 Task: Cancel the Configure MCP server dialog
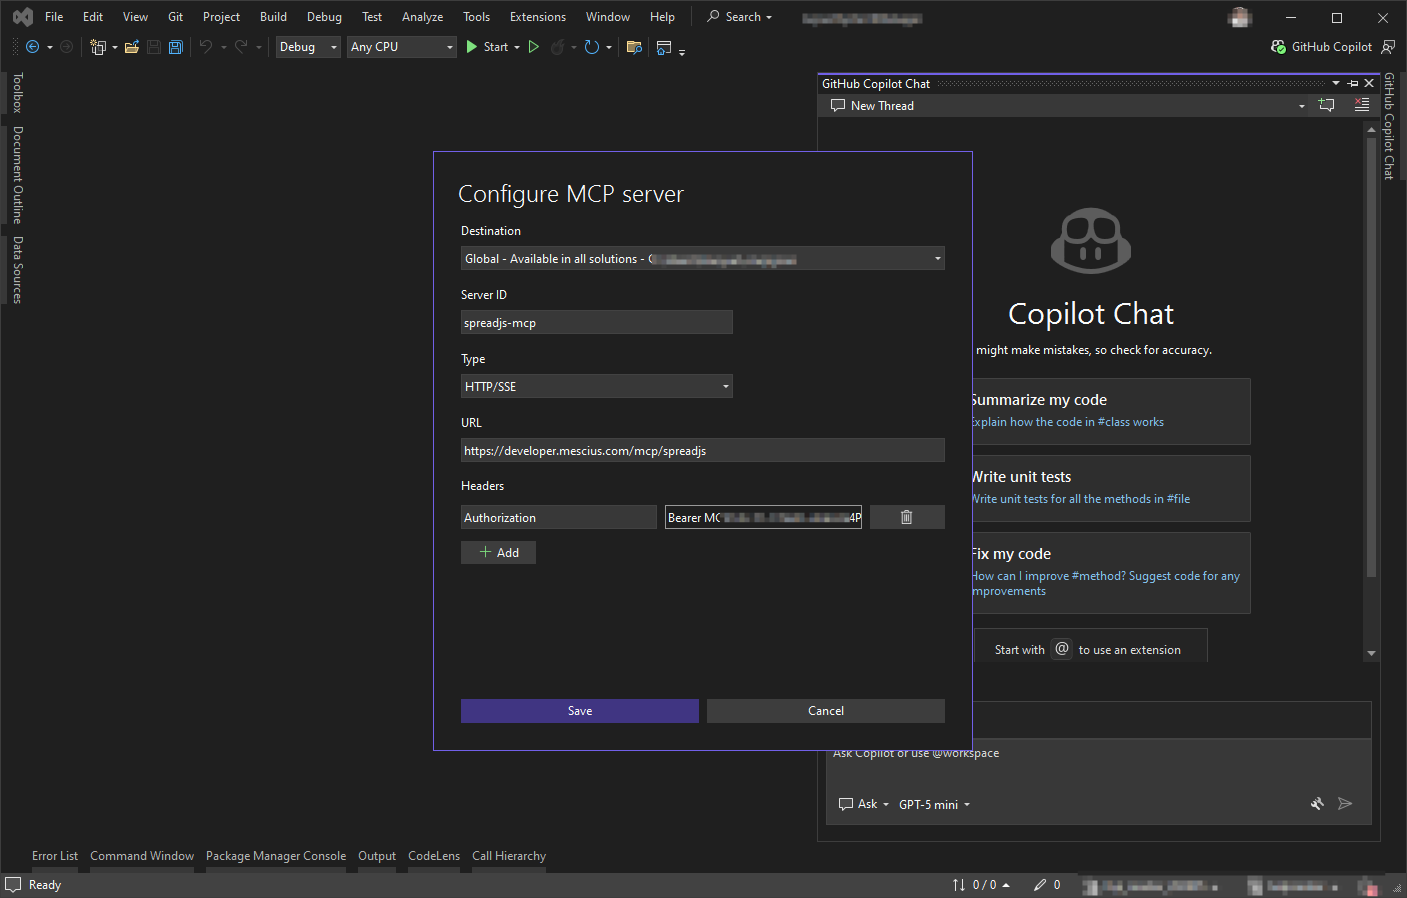click(x=826, y=711)
